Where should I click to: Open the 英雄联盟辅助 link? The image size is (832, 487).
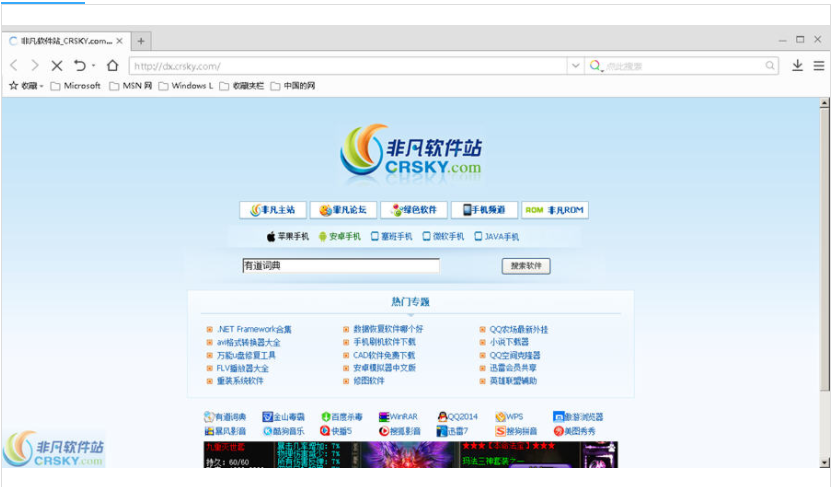pyautogui.click(x=513, y=381)
